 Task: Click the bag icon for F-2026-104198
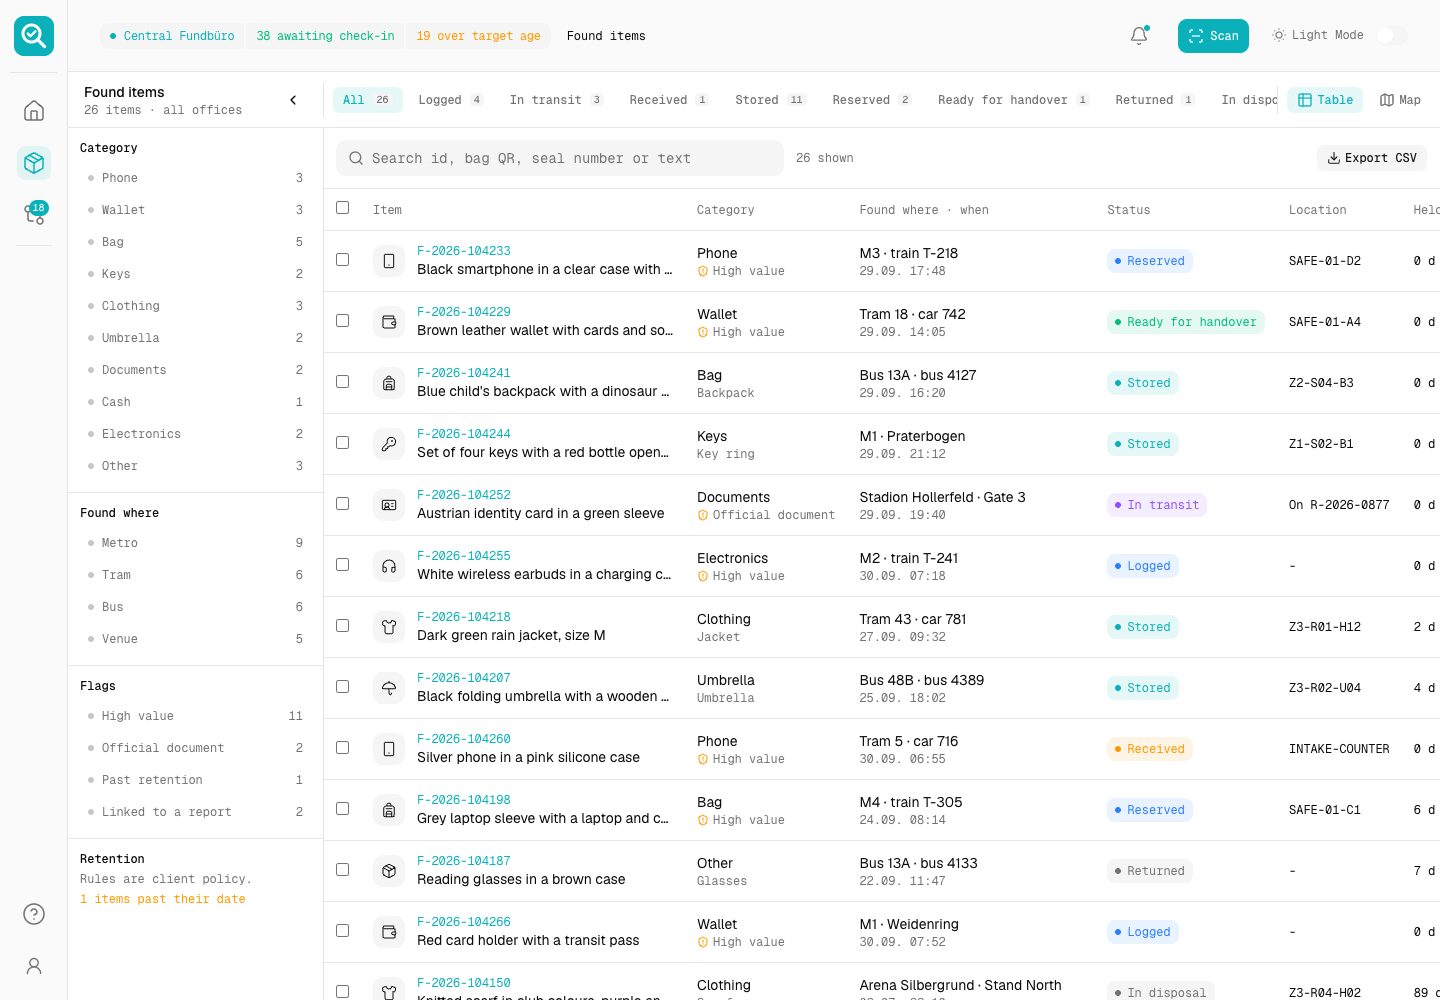389,810
